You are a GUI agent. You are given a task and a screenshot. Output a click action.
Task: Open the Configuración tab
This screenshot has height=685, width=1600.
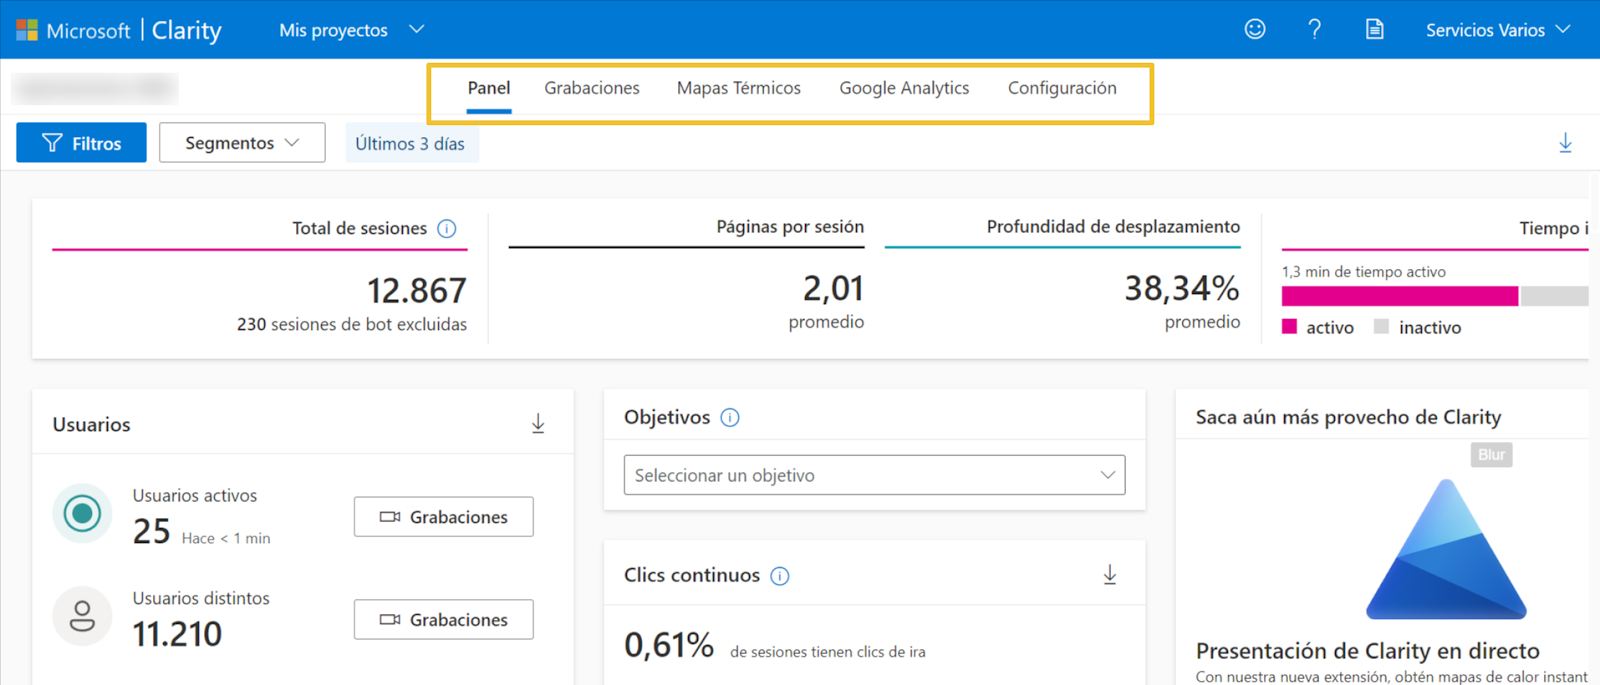(x=1062, y=88)
